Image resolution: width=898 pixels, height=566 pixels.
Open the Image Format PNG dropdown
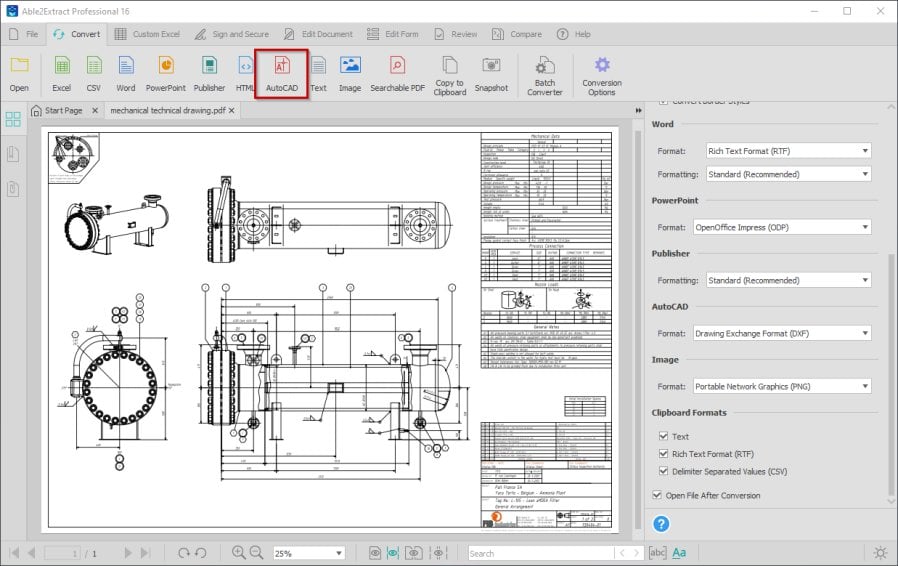pos(781,386)
